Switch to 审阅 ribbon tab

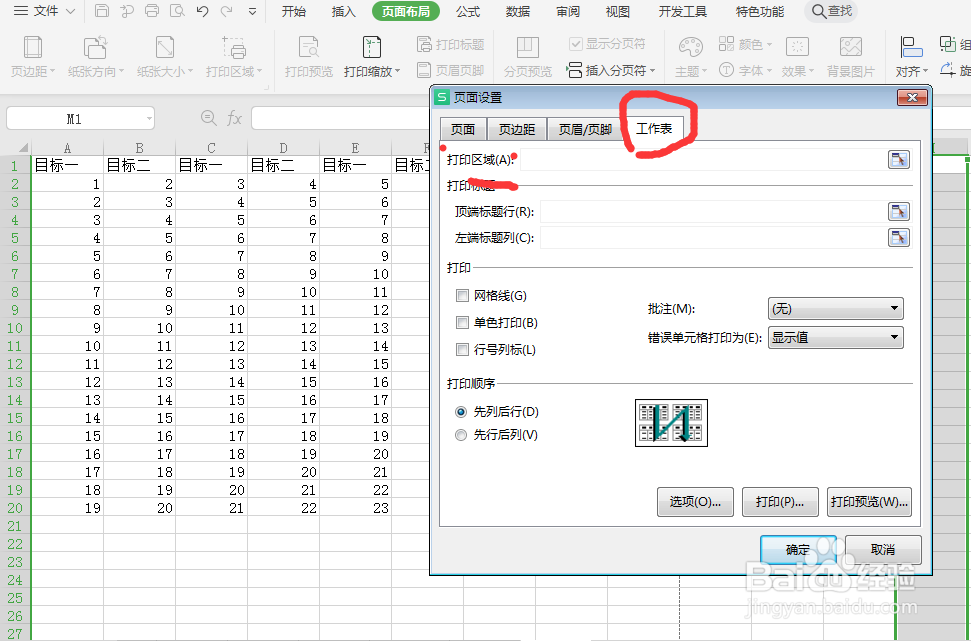click(x=568, y=11)
